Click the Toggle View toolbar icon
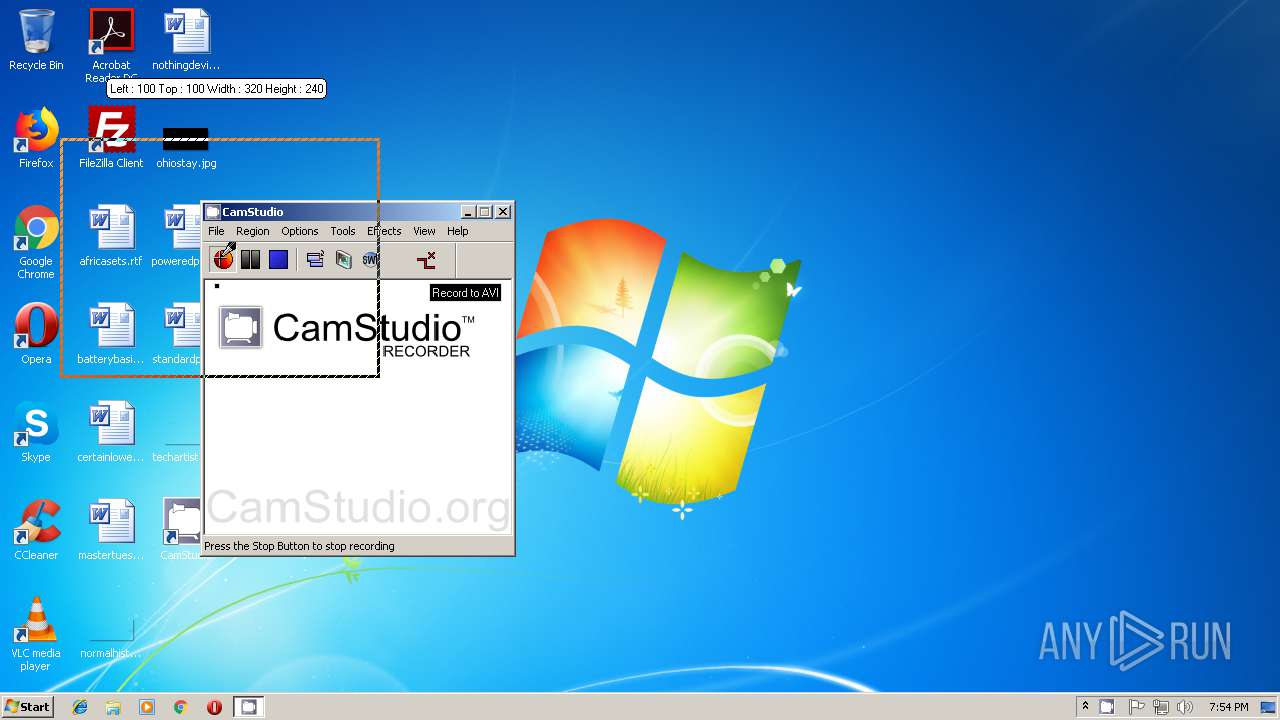This screenshot has width=1280, height=720. (315, 260)
